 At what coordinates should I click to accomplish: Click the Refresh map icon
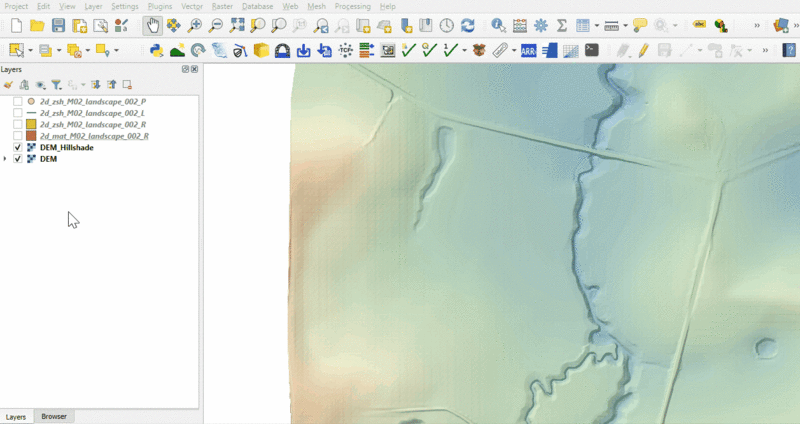click(x=467, y=26)
